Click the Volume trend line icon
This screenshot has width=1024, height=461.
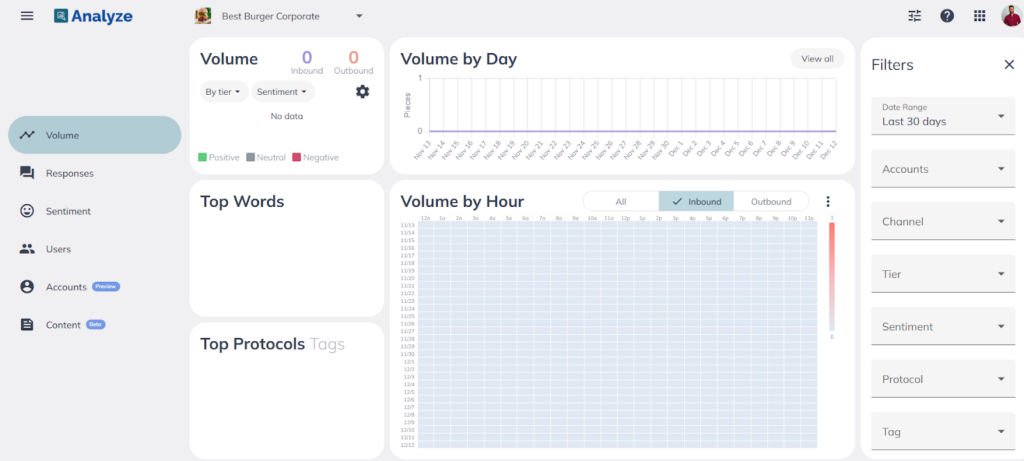pos(27,135)
